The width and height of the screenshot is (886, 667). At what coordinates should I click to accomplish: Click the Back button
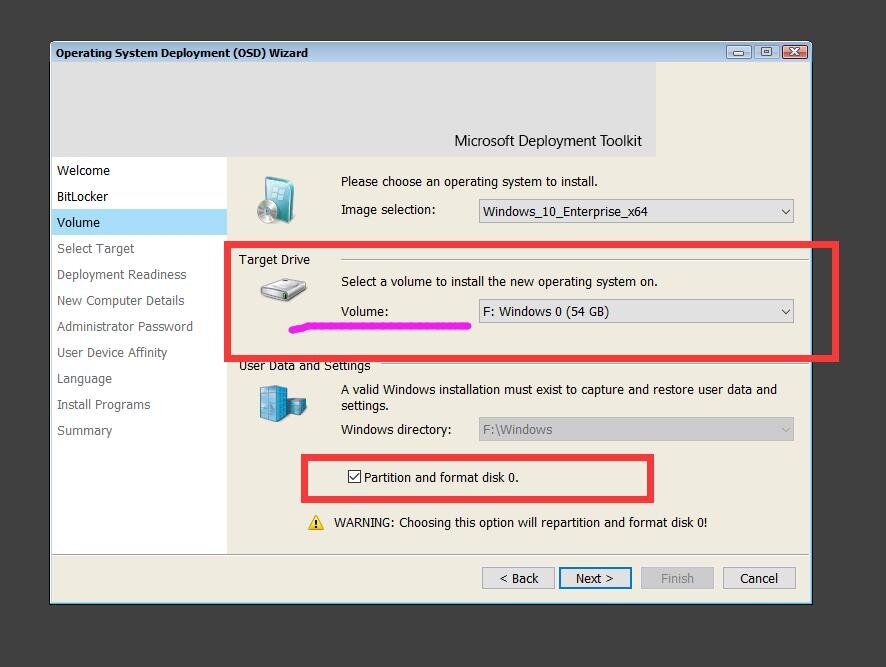(x=518, y=578)
